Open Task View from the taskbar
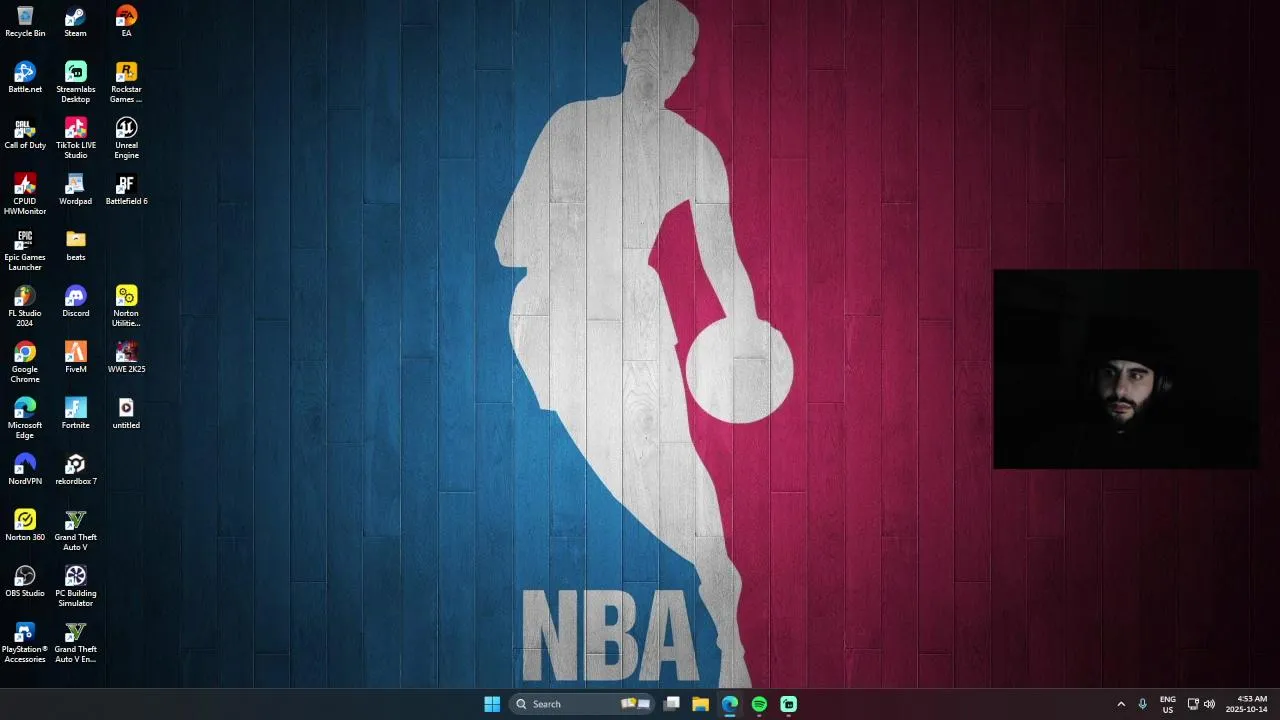This screenshot has height=720, width=1280. click(672, 704)
